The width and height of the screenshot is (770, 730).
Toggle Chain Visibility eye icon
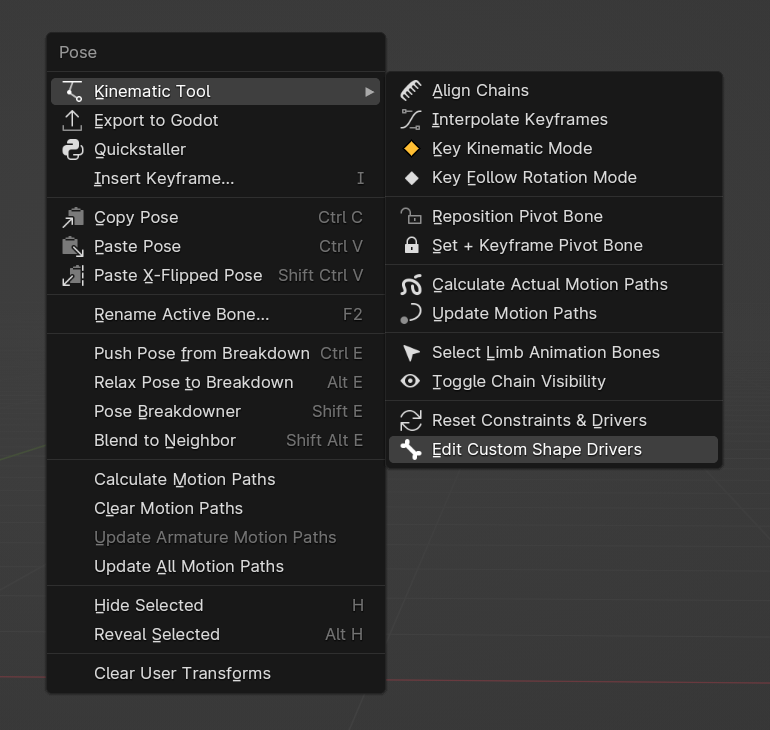410,381
